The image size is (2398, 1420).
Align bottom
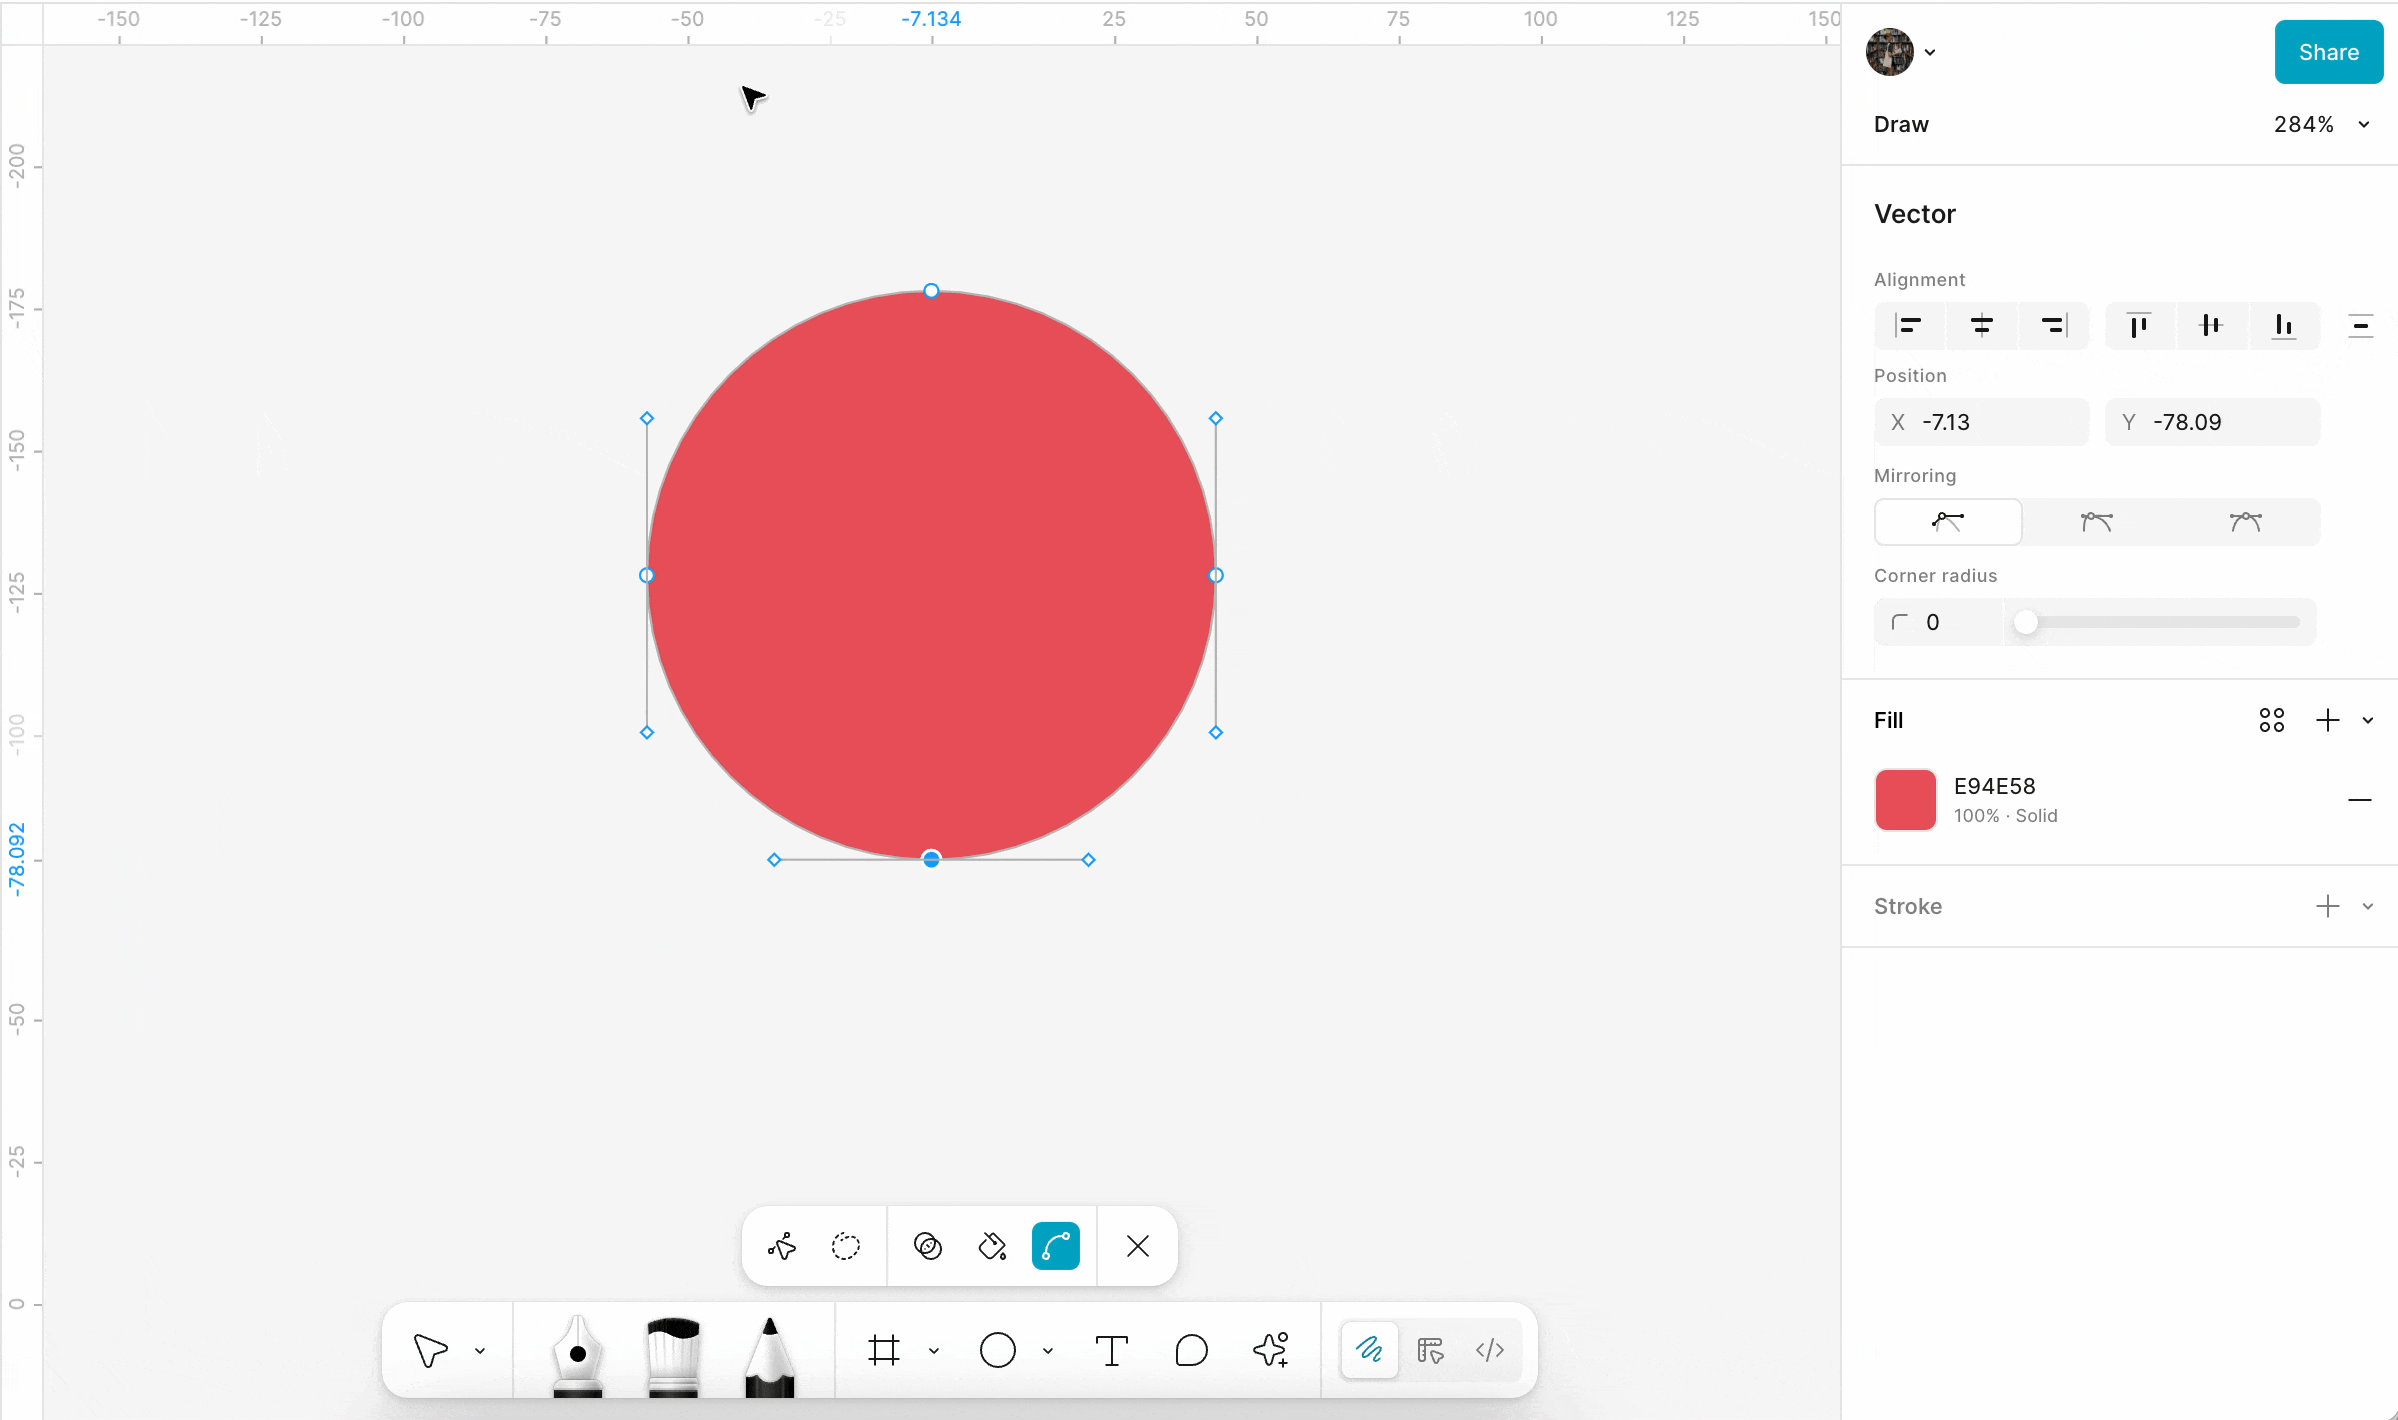coord(2284,326)
